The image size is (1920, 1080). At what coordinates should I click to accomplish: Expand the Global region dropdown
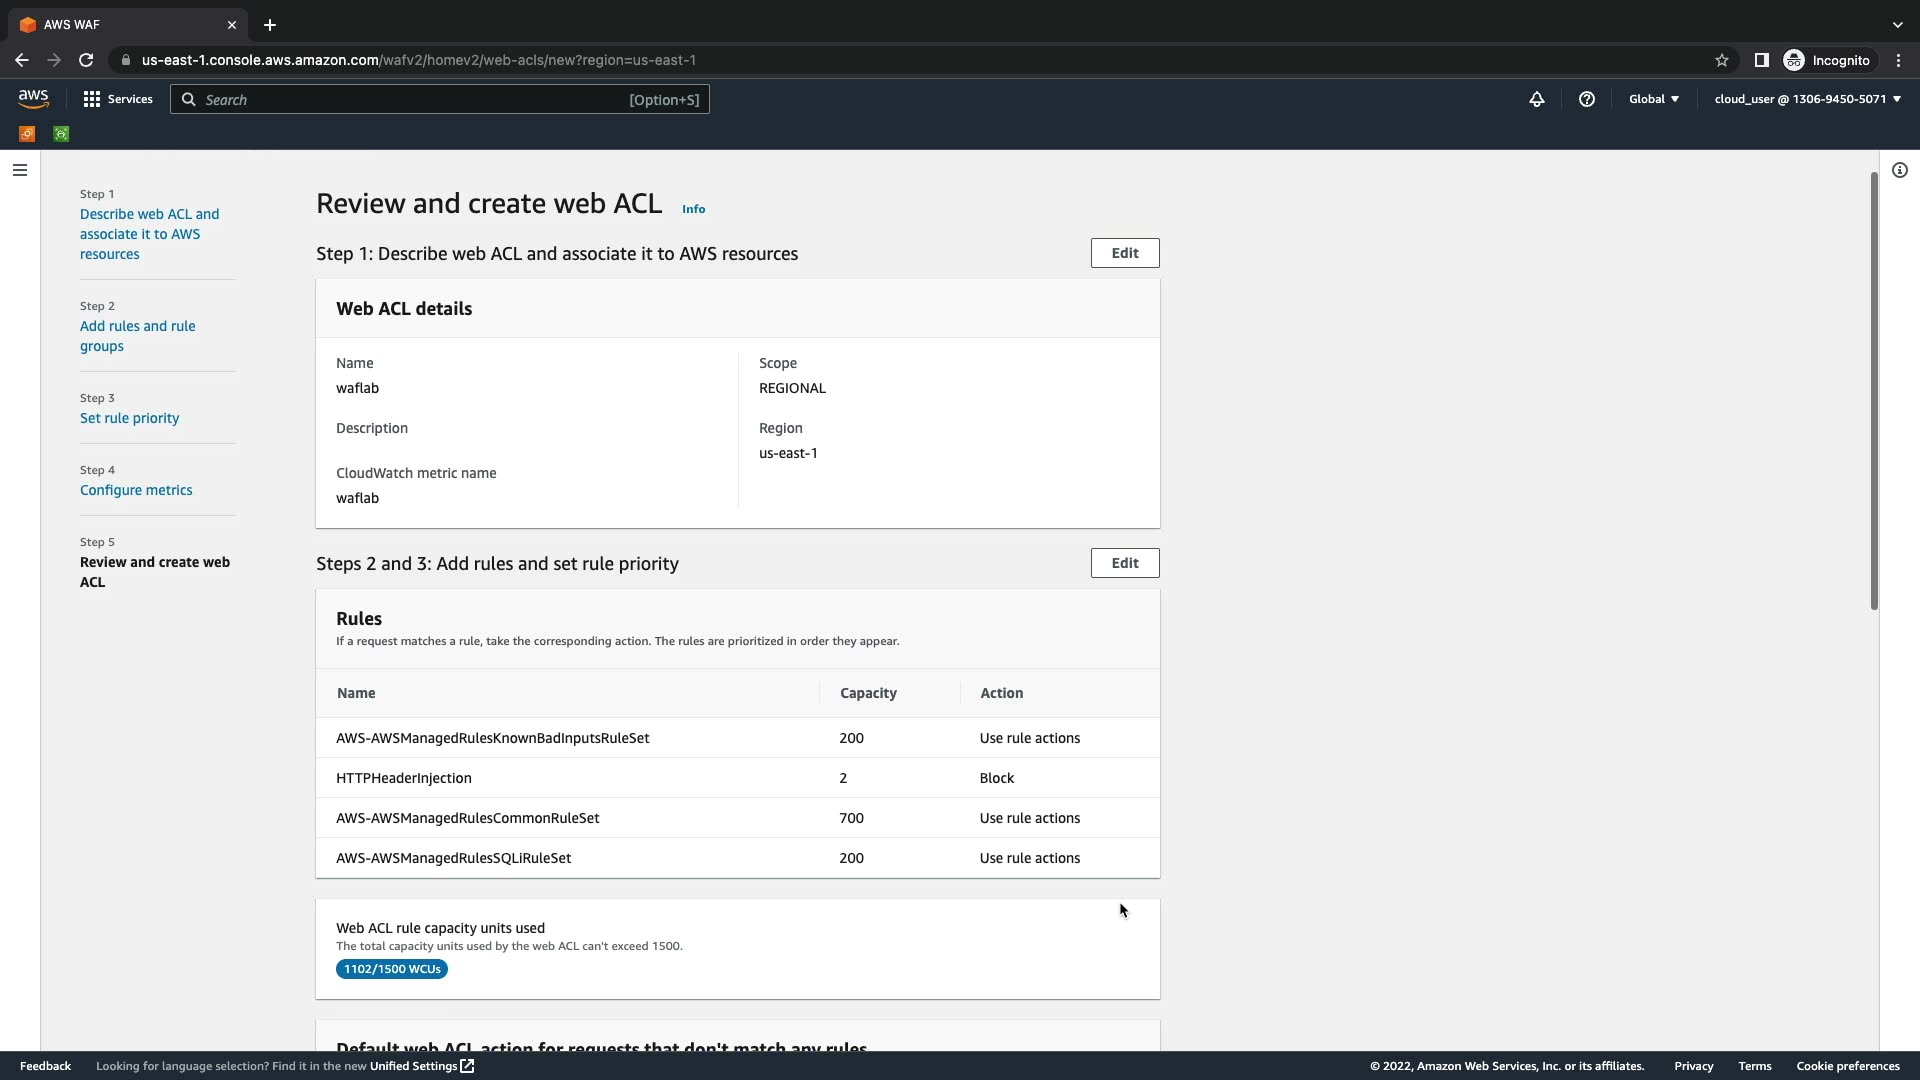(x=1654, y=99)
